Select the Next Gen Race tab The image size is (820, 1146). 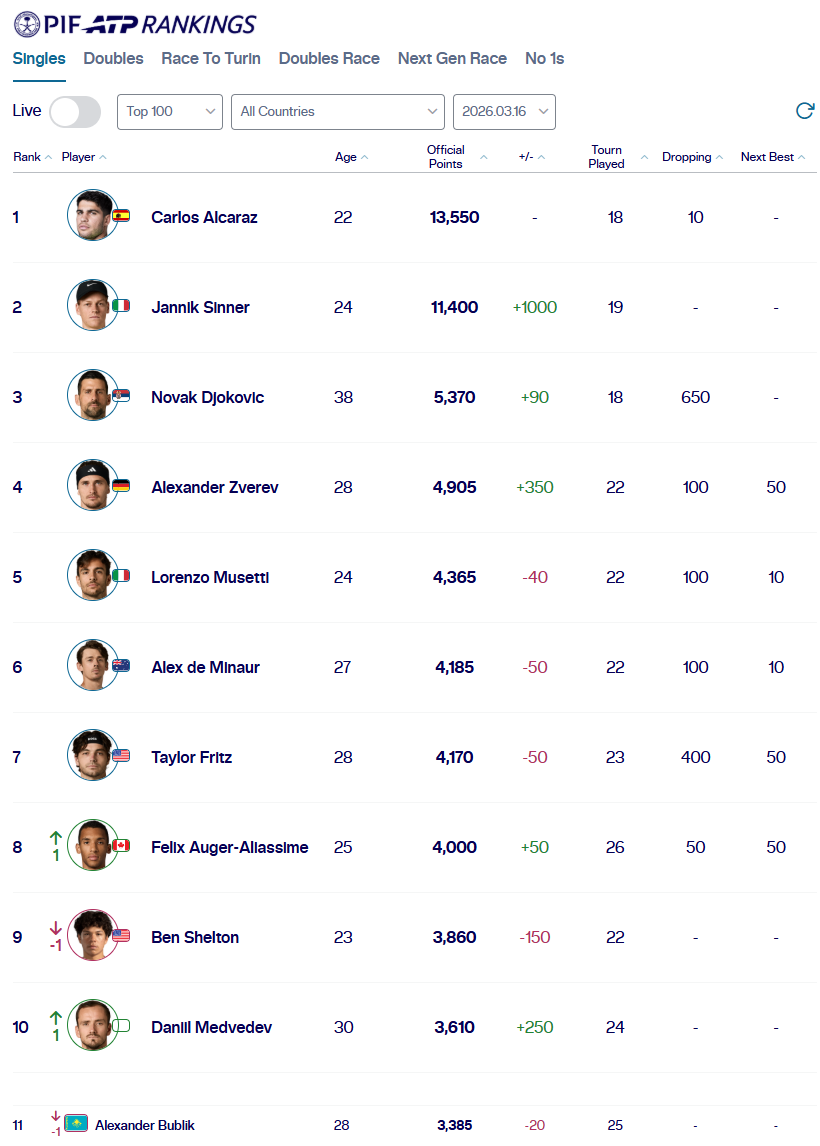452,59
